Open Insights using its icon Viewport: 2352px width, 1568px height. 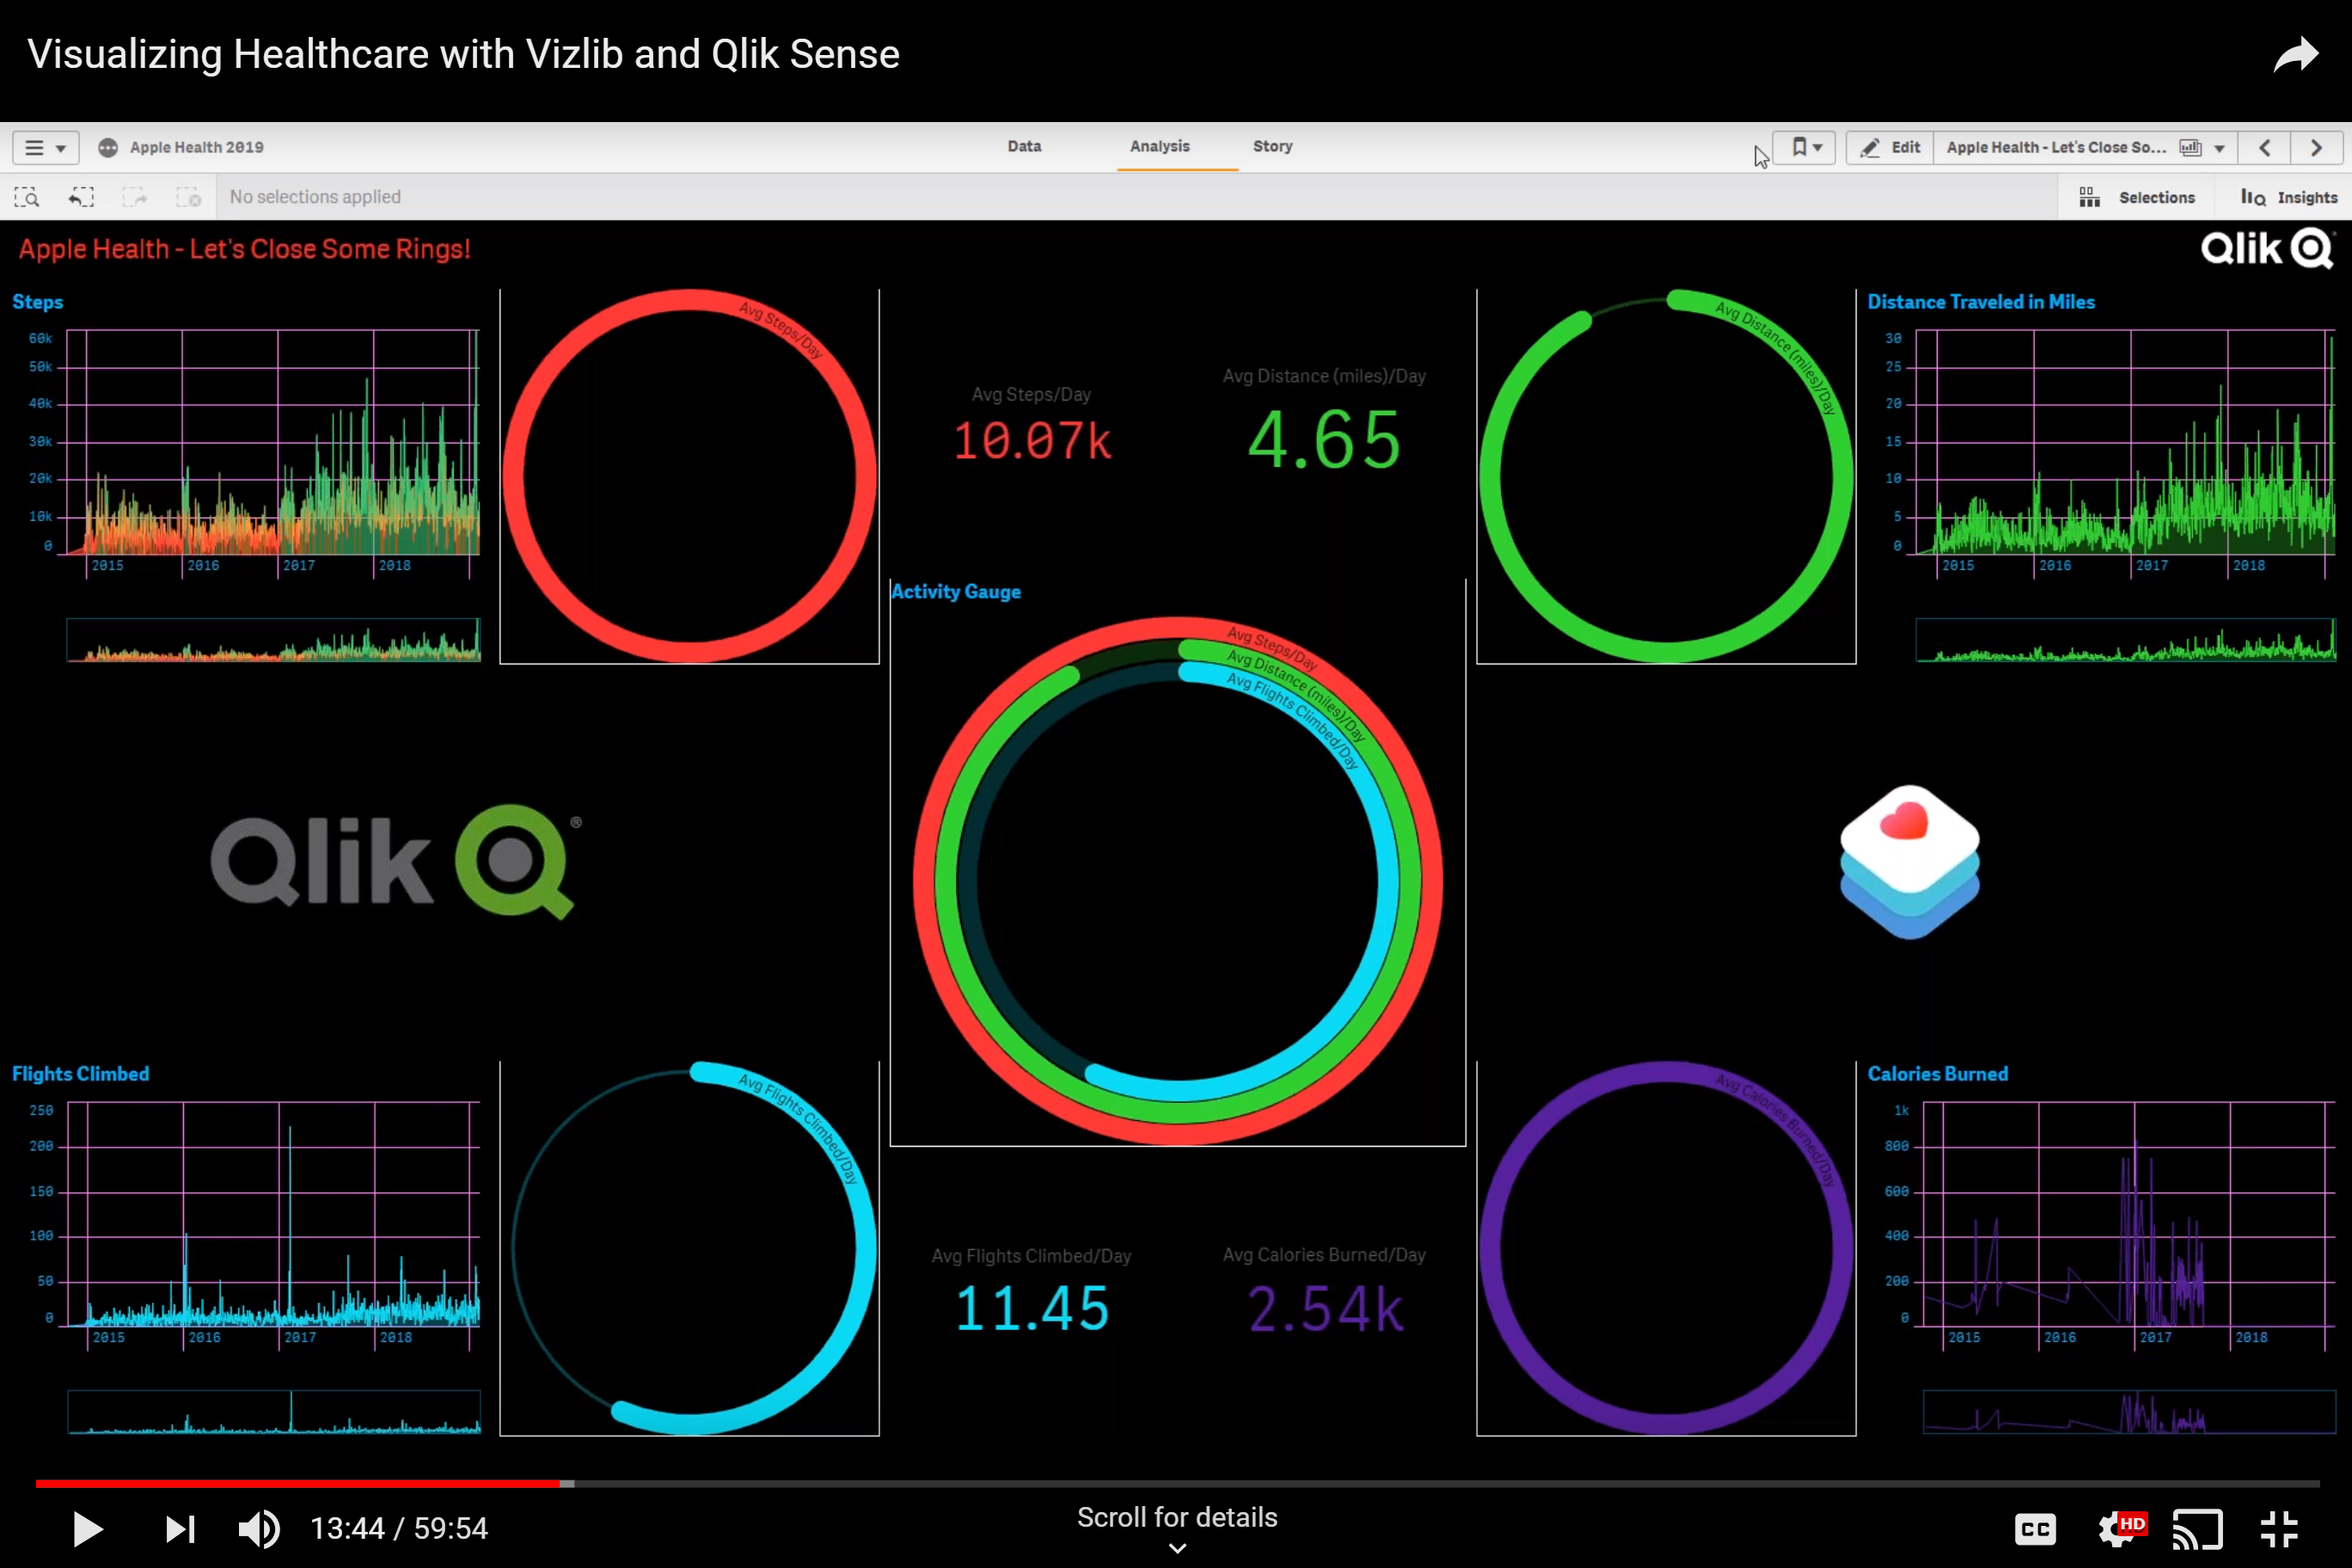[x=2289, y=196]
